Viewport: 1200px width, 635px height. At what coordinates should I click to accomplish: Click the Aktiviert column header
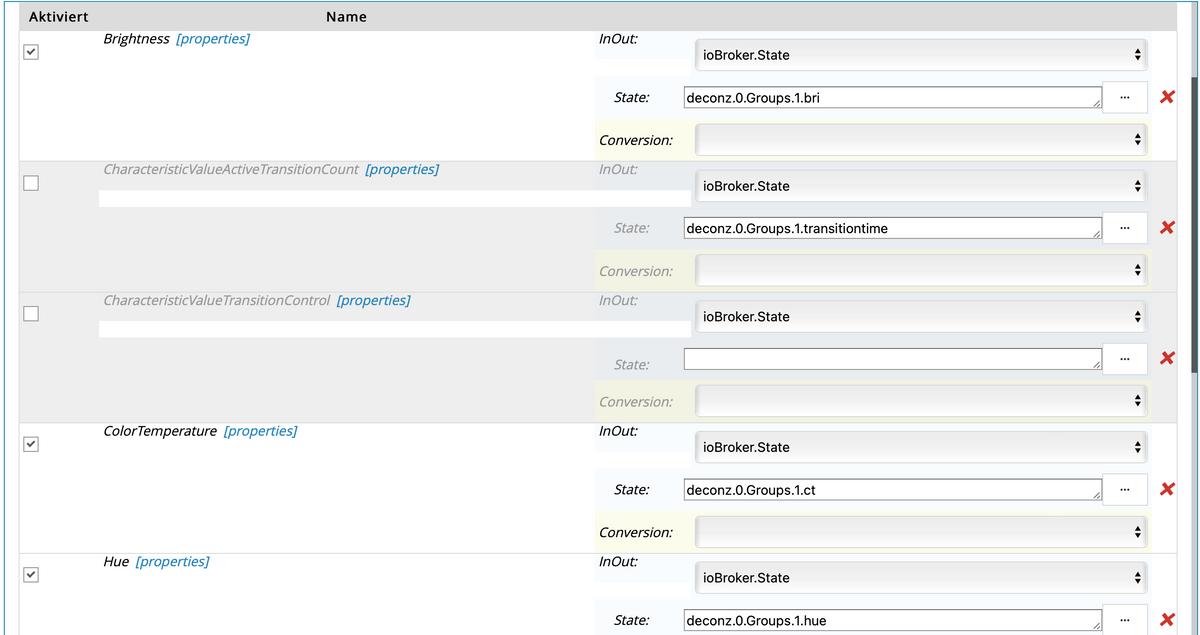58,17
